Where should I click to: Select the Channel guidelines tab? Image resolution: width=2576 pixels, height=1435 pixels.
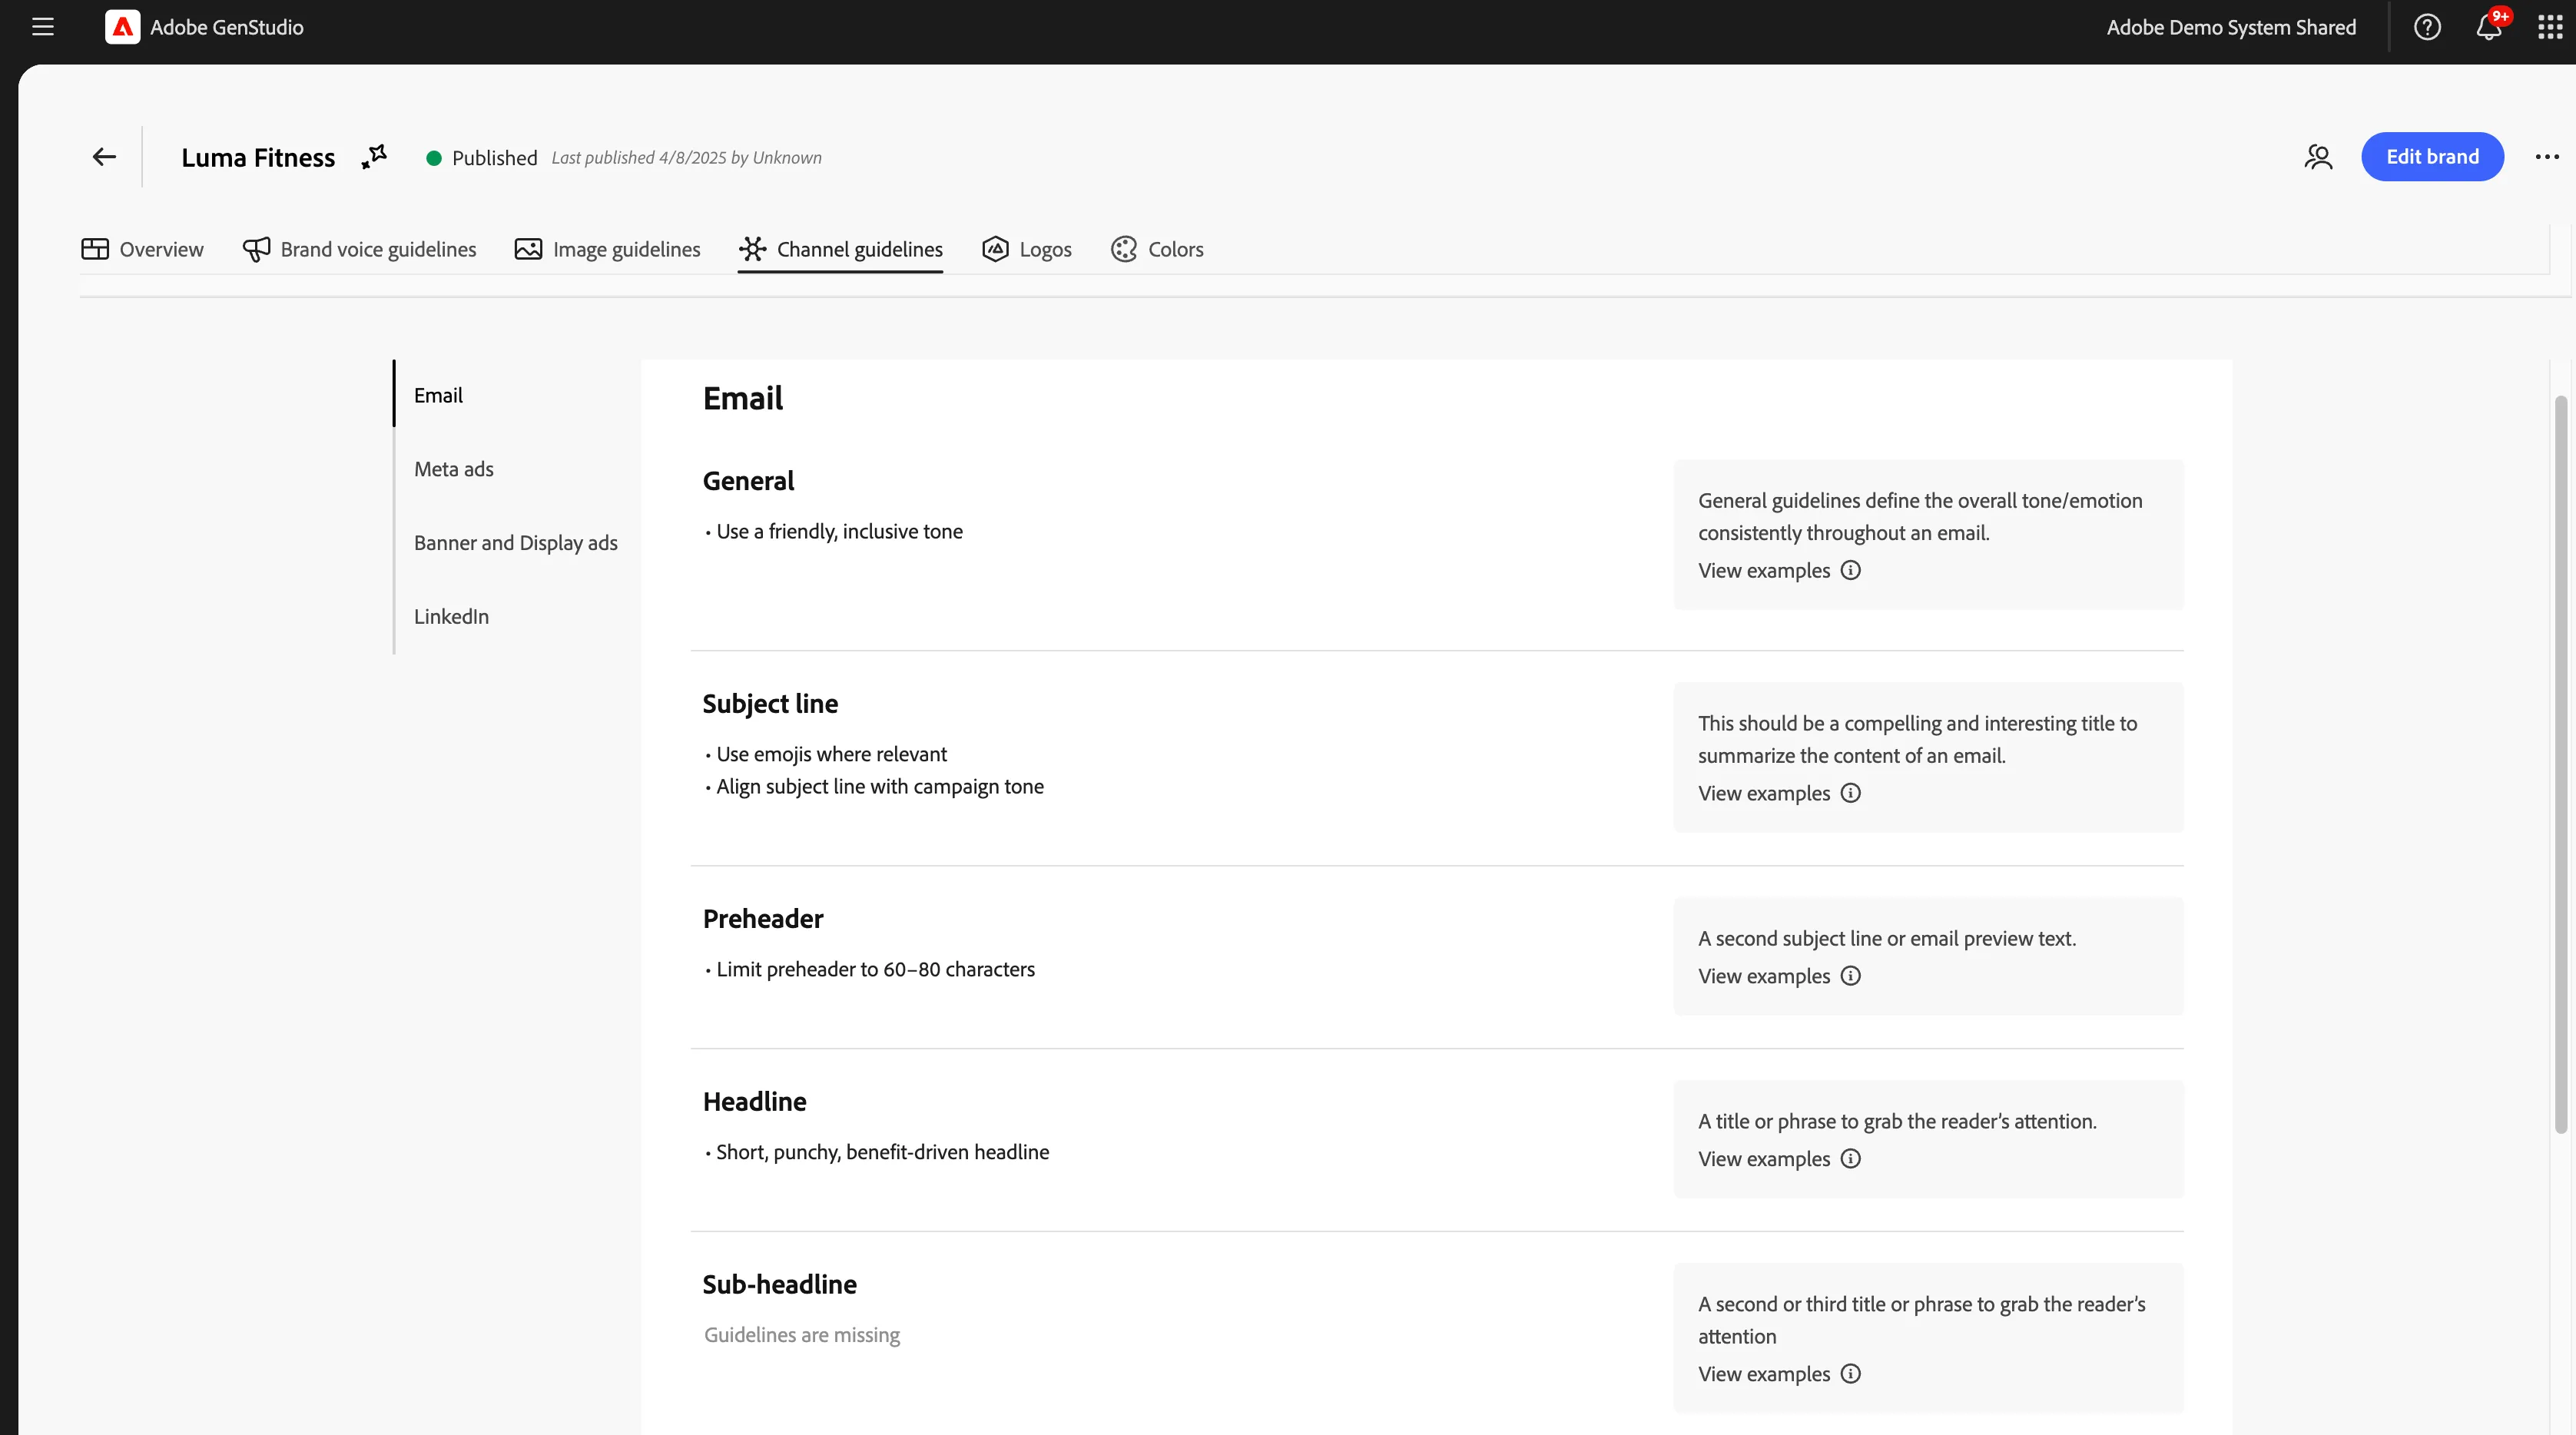[840, 249]
